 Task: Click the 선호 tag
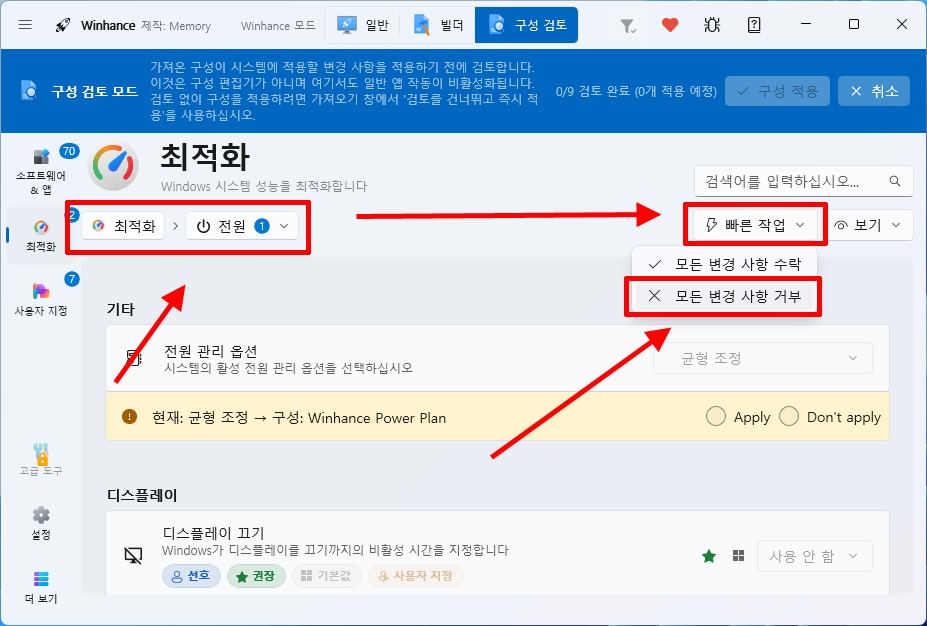tap(191, 576)
